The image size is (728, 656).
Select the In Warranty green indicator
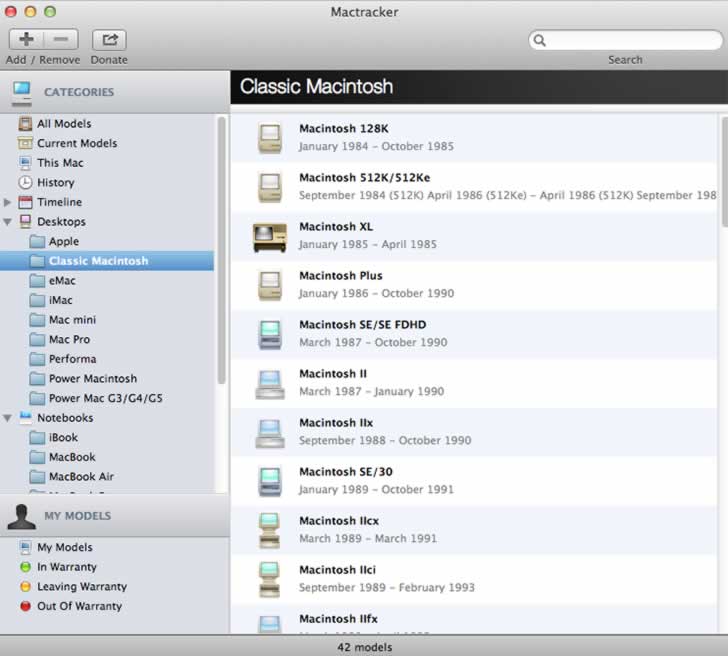[x=25, y=567]
